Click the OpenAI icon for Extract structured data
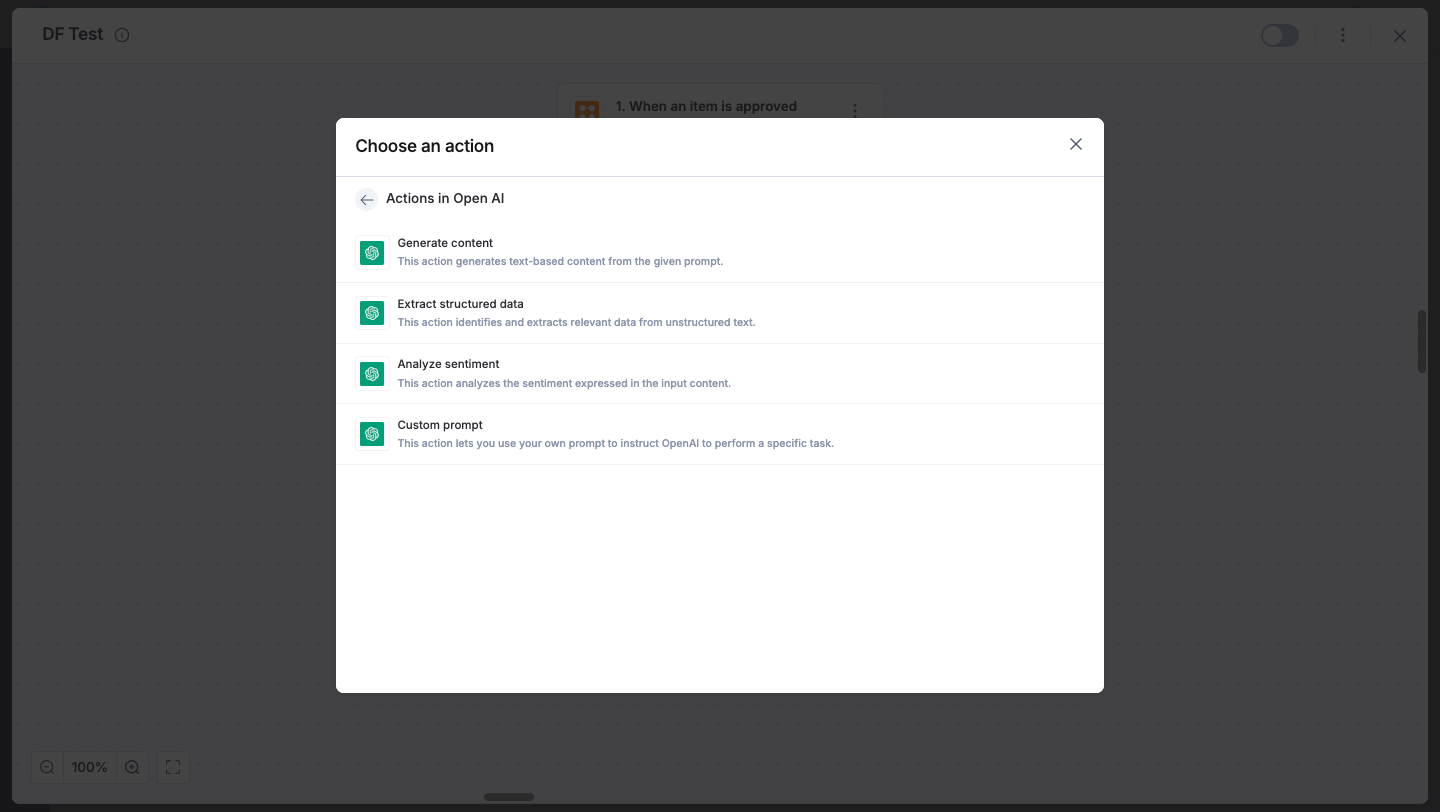The height and width of the screenshot is (812, 1440). pyautogui.click(x=372, y=313)
